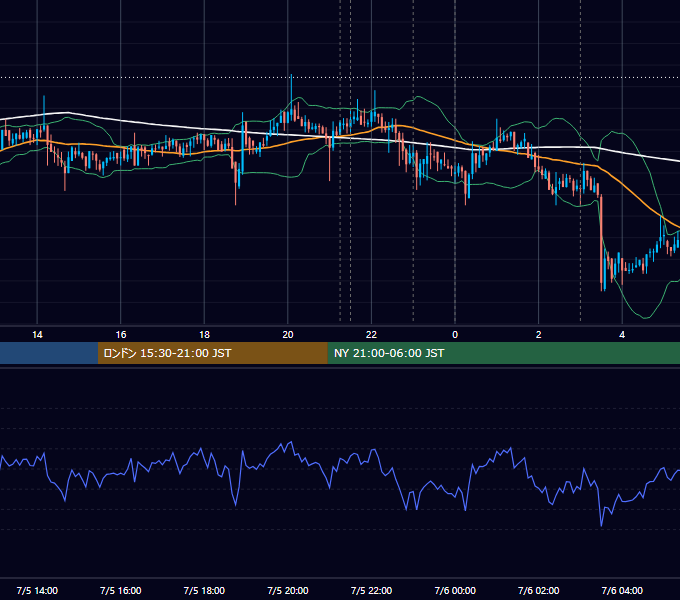This screenshot has height=600, width=680.
Task: Click the blue session bar before ロンドン
Action: click(x=49, y=353)
